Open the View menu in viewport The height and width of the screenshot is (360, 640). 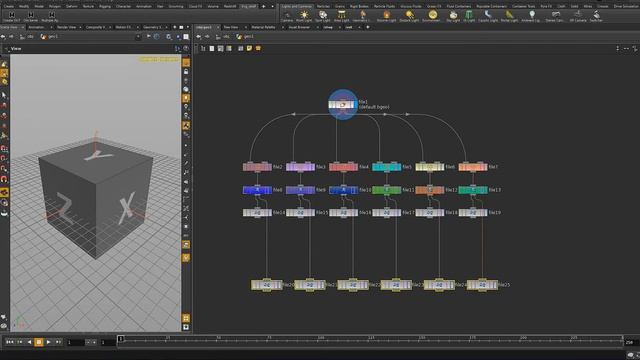pos(16,49)
